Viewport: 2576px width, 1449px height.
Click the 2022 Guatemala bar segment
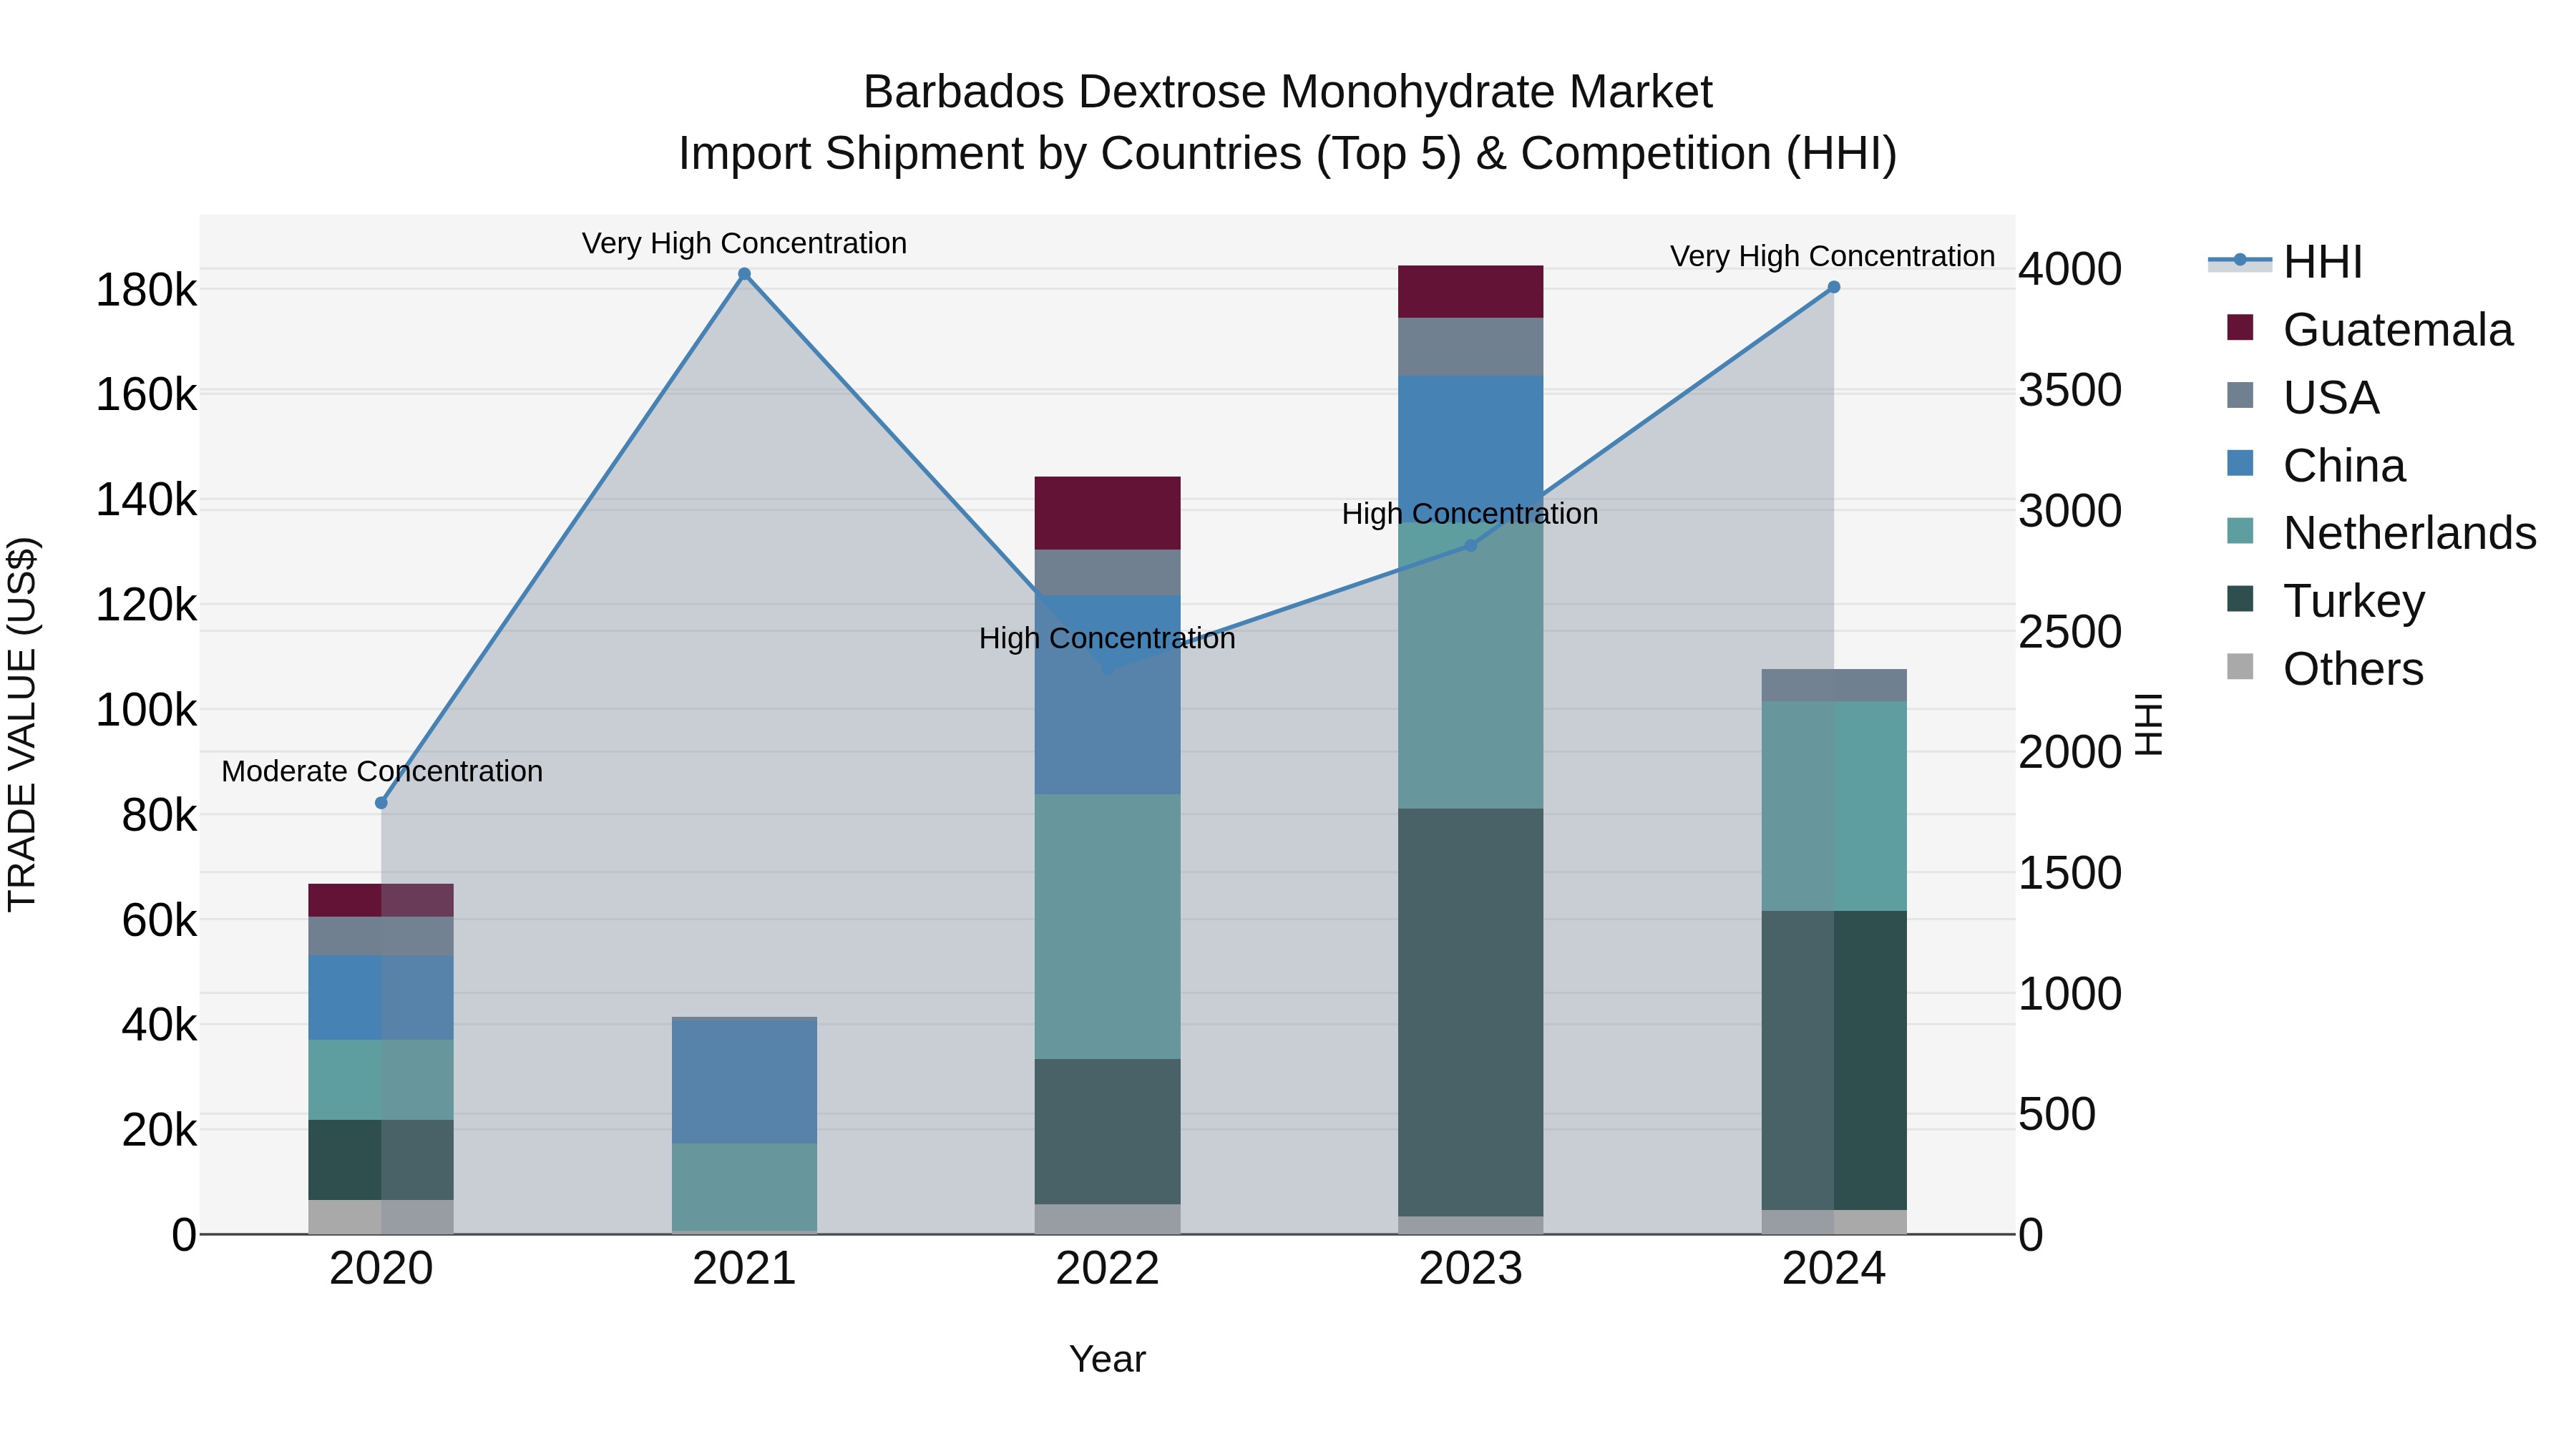tap(1107, 513)
